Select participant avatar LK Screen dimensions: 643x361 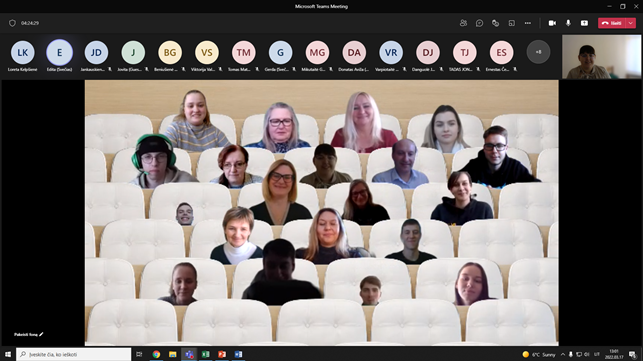pyautogui.click(x=23, y=52)
